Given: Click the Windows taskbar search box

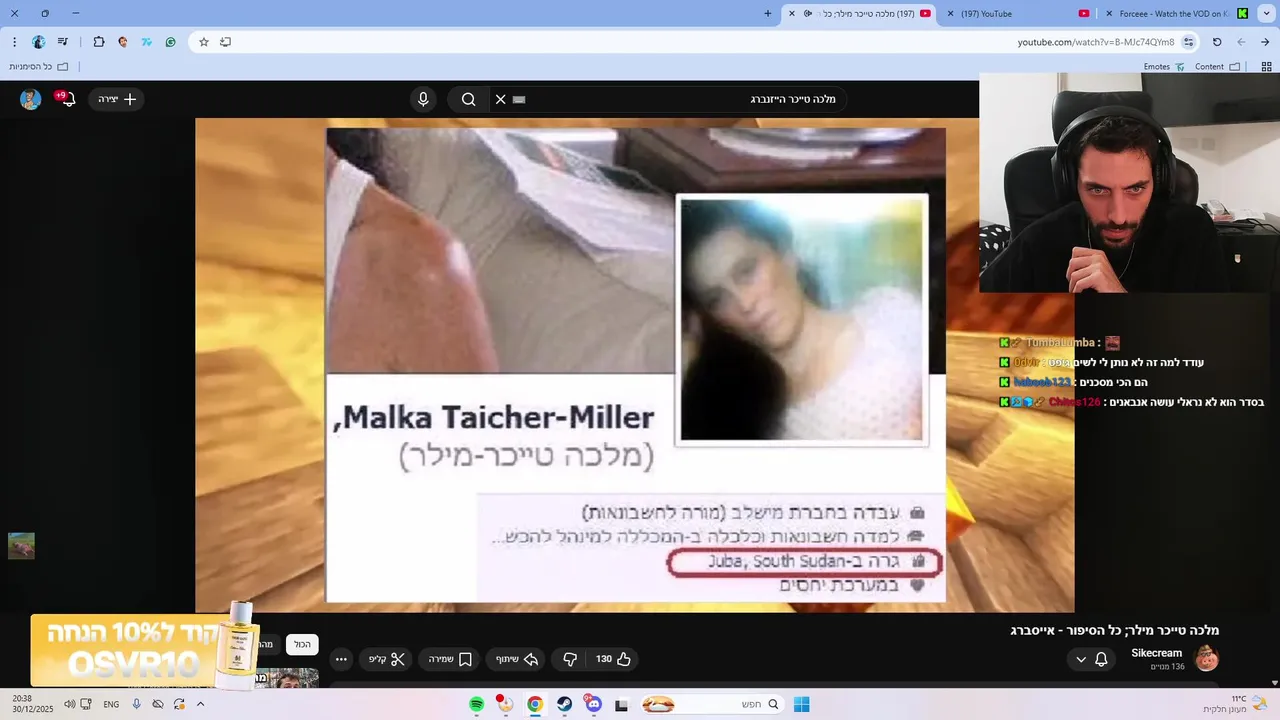Looking at the screenshot, I should coord(713,704).
